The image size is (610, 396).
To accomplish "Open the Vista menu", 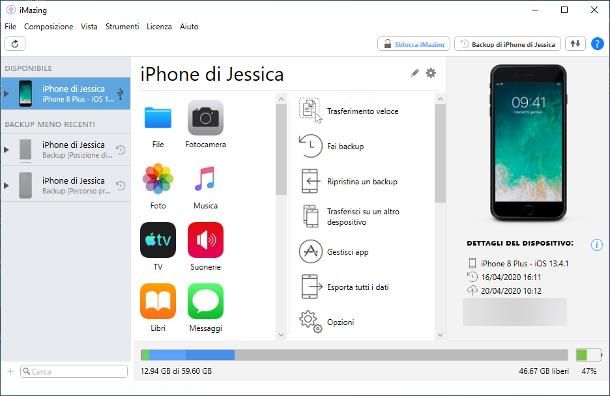I will point(89,26).
